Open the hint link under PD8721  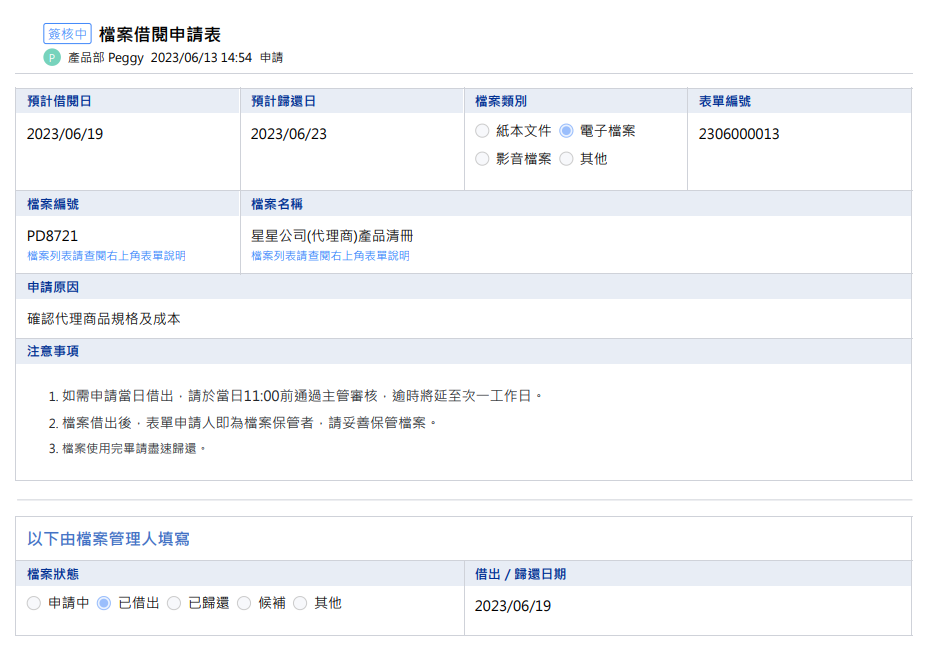107,256
